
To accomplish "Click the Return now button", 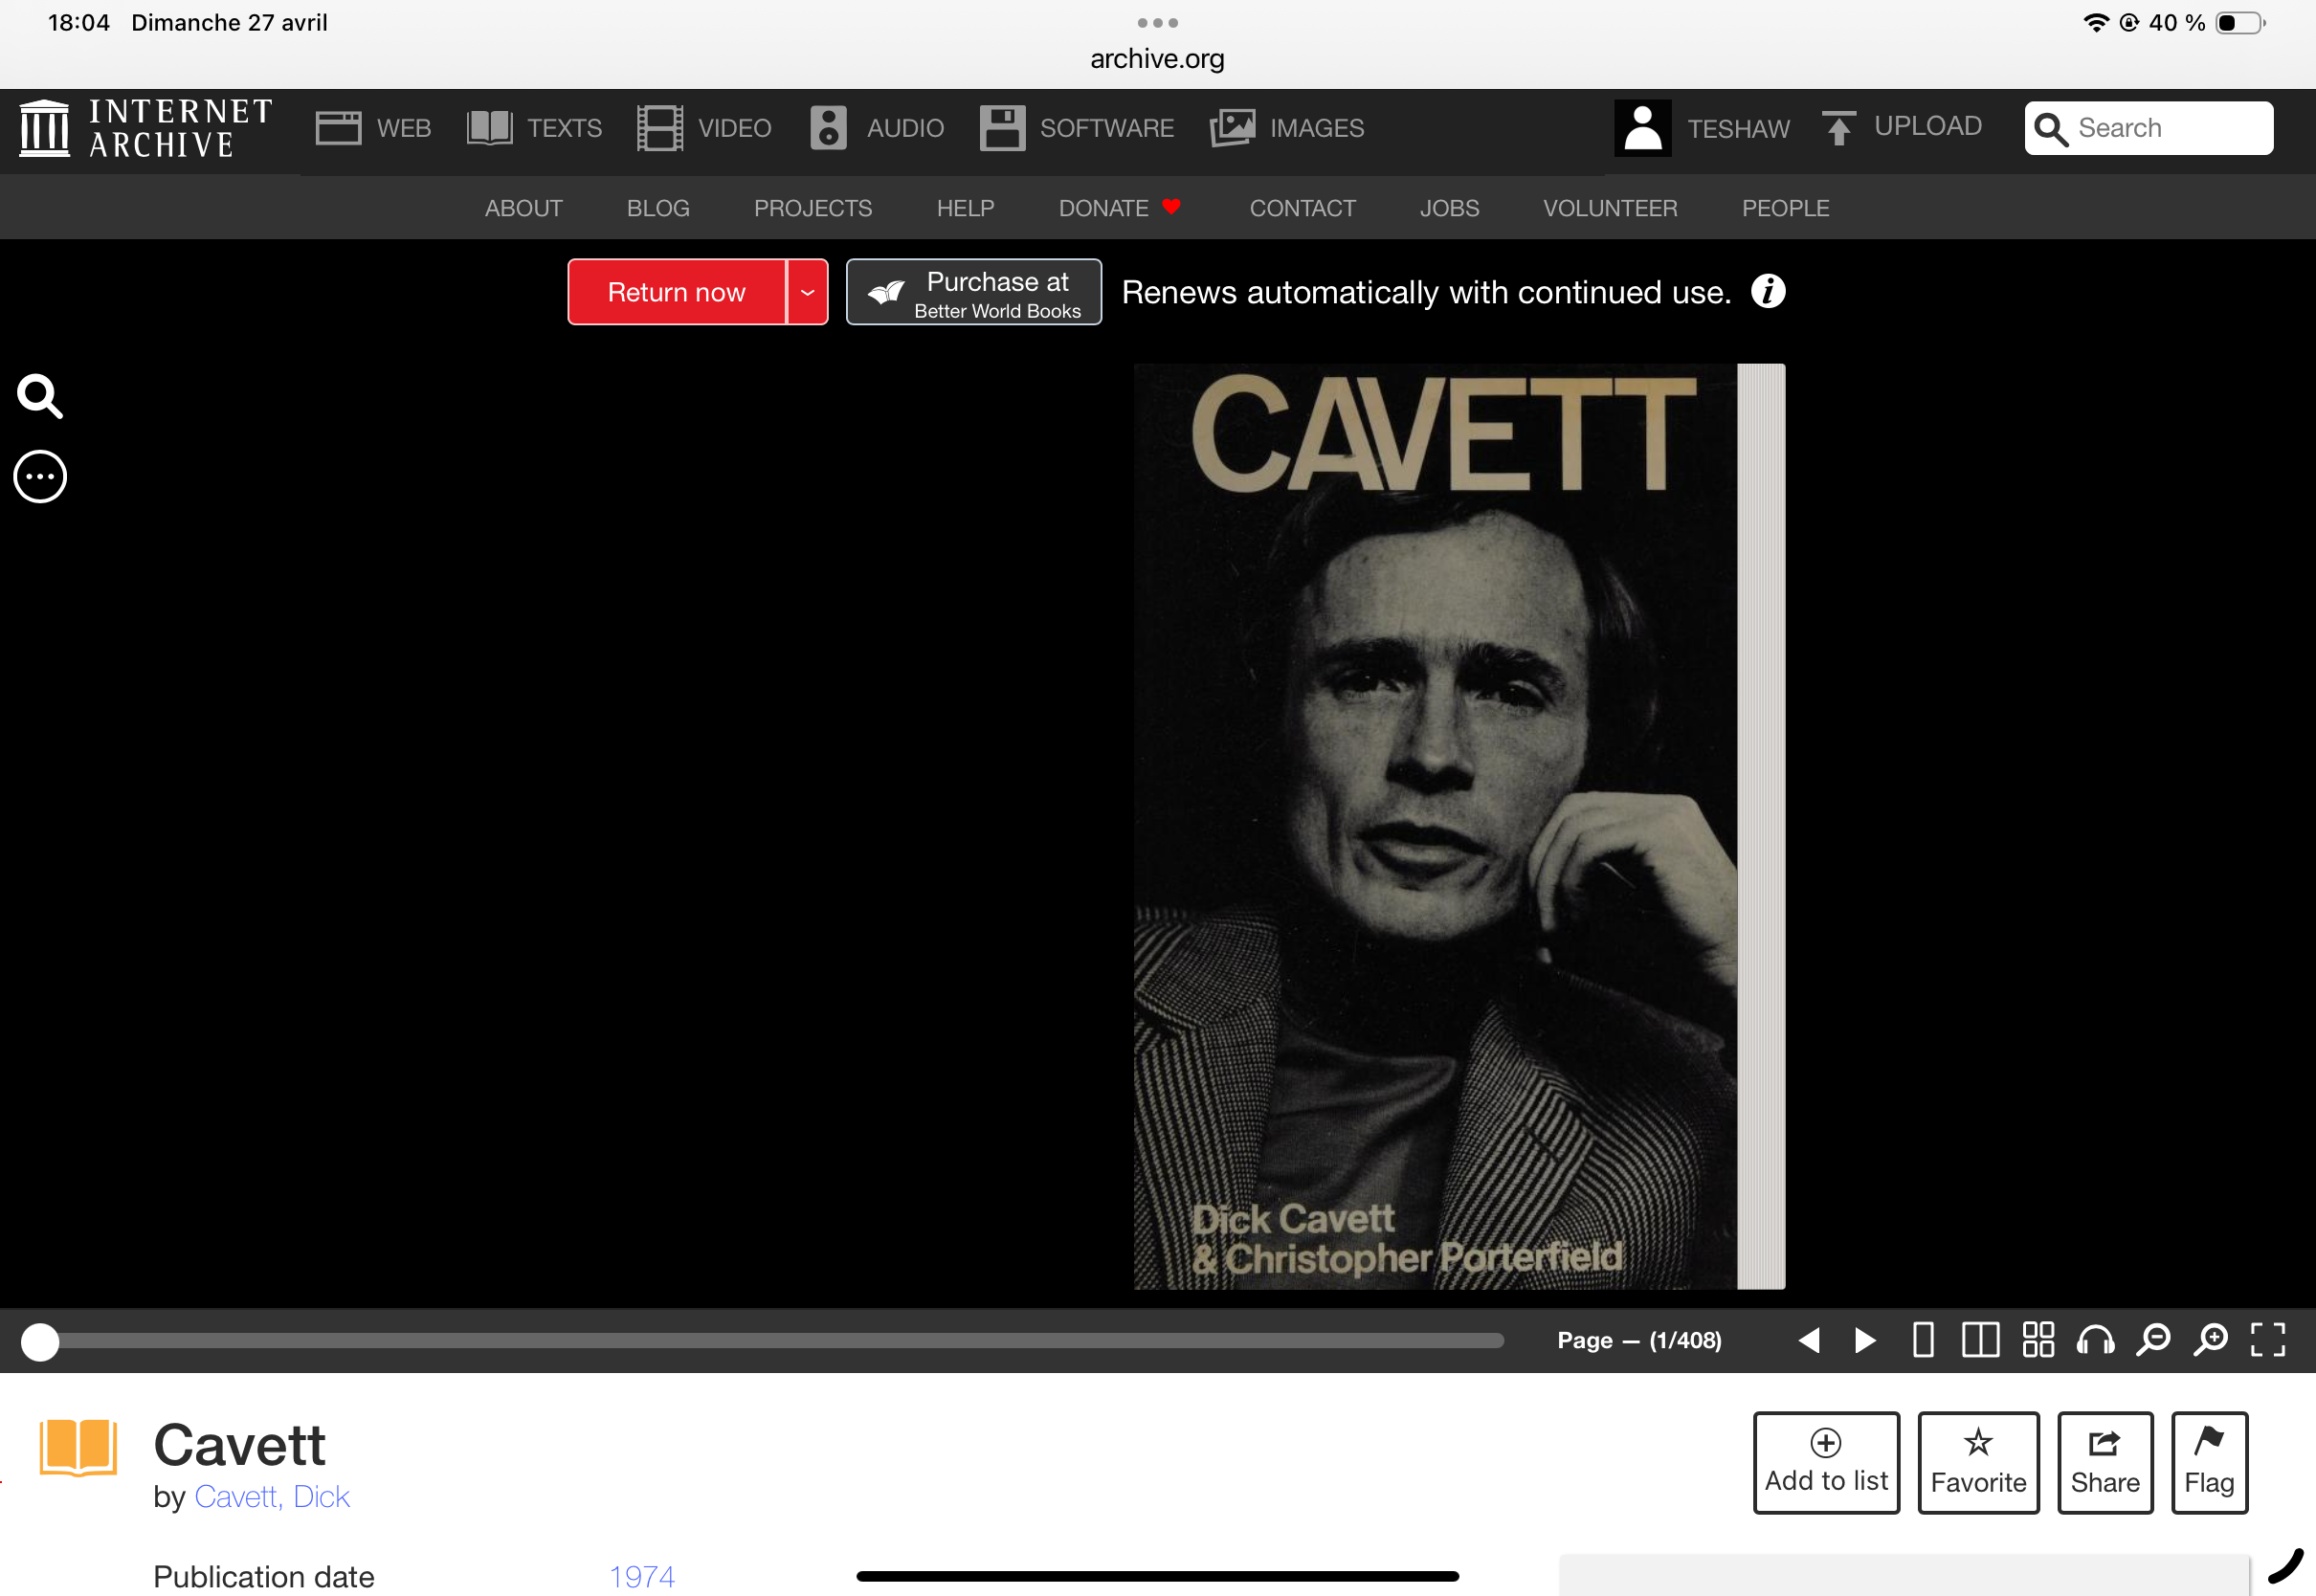I will point(676,292).
